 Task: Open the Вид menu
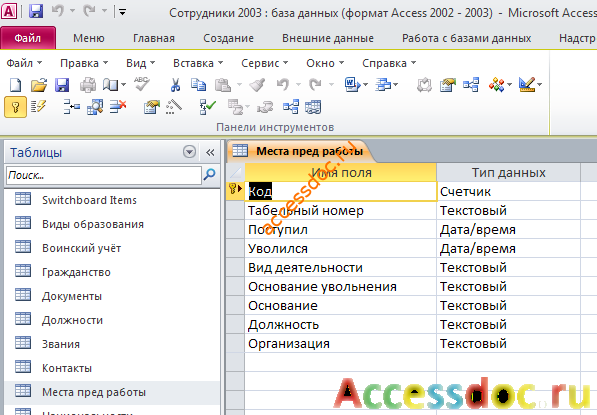pyautogui.click(x=140, y=63)
